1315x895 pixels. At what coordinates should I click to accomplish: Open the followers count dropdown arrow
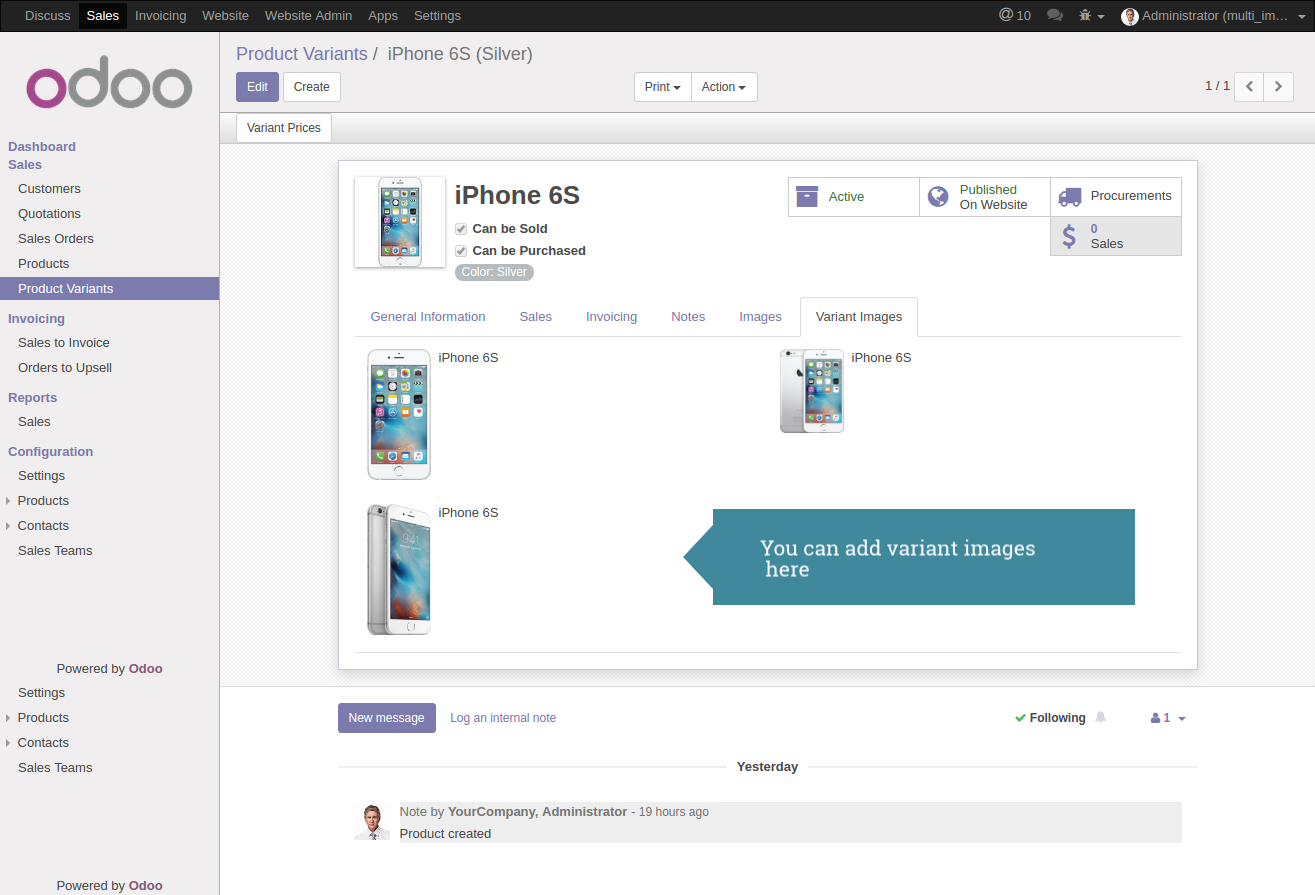click(1182, 719)
